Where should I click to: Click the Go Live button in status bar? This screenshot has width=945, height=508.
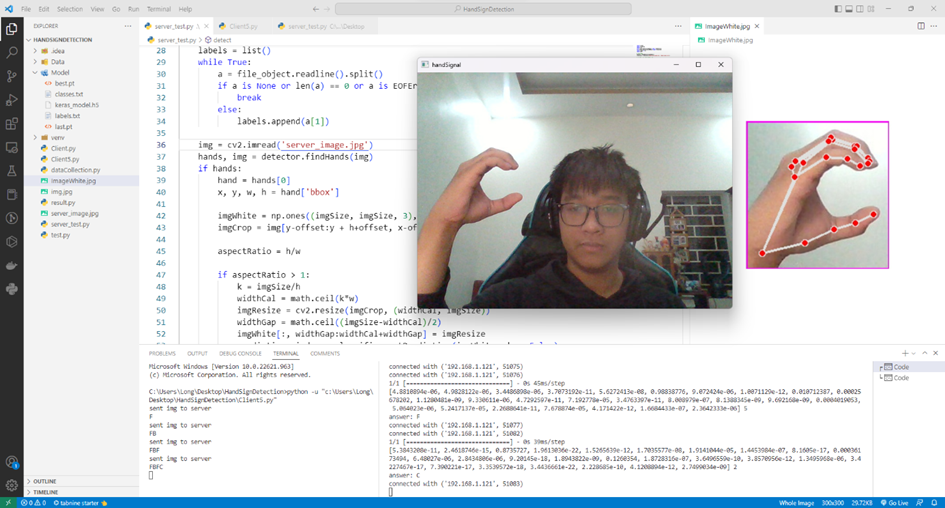pos(894,503)
